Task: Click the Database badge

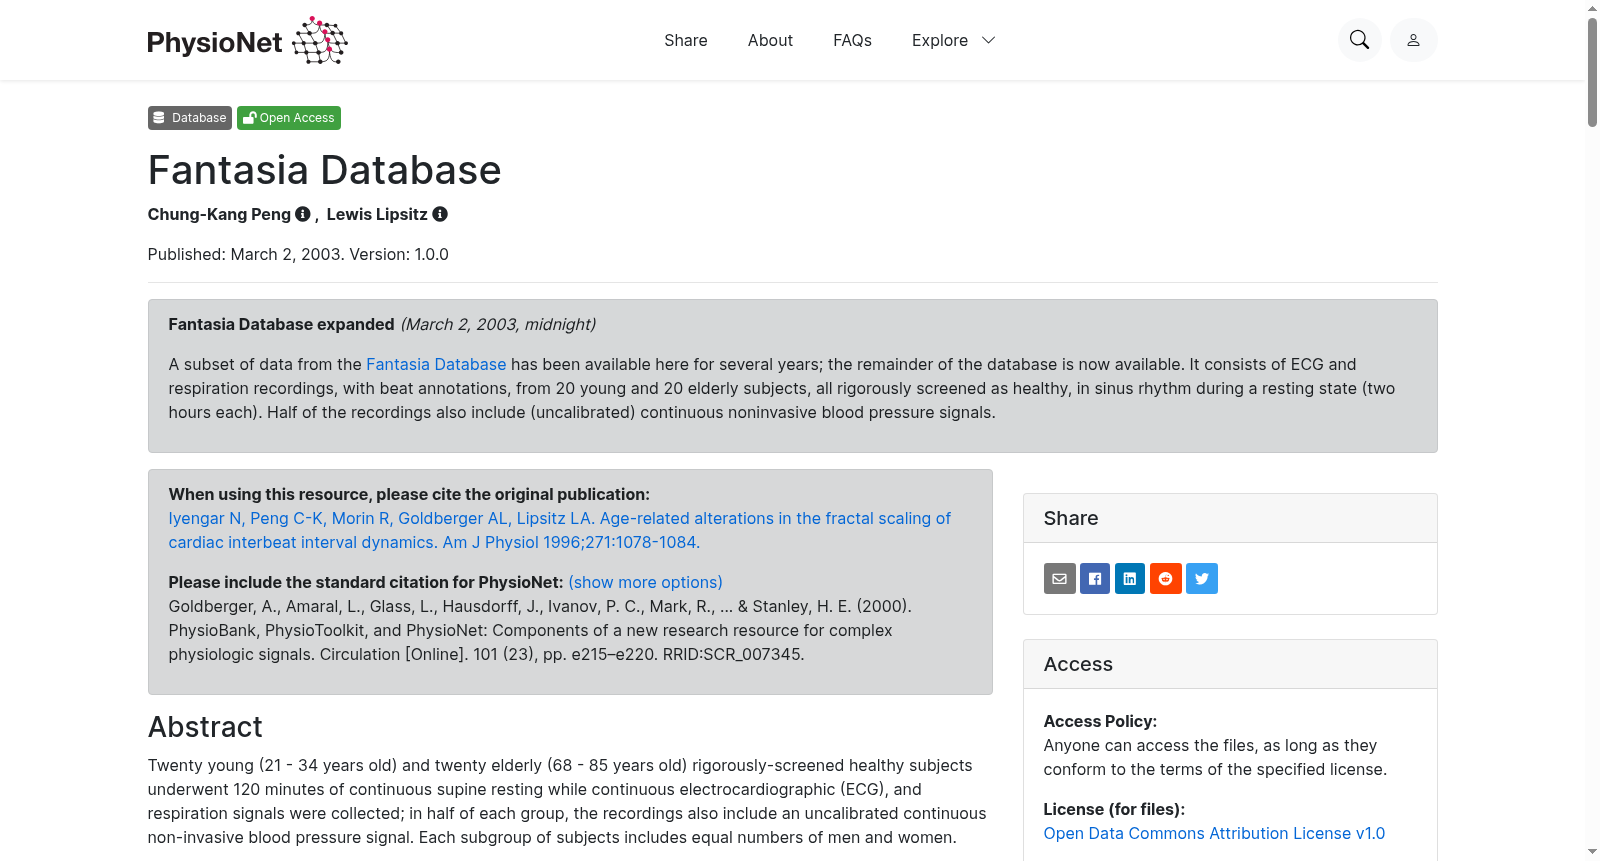Action: coord(190,118)
